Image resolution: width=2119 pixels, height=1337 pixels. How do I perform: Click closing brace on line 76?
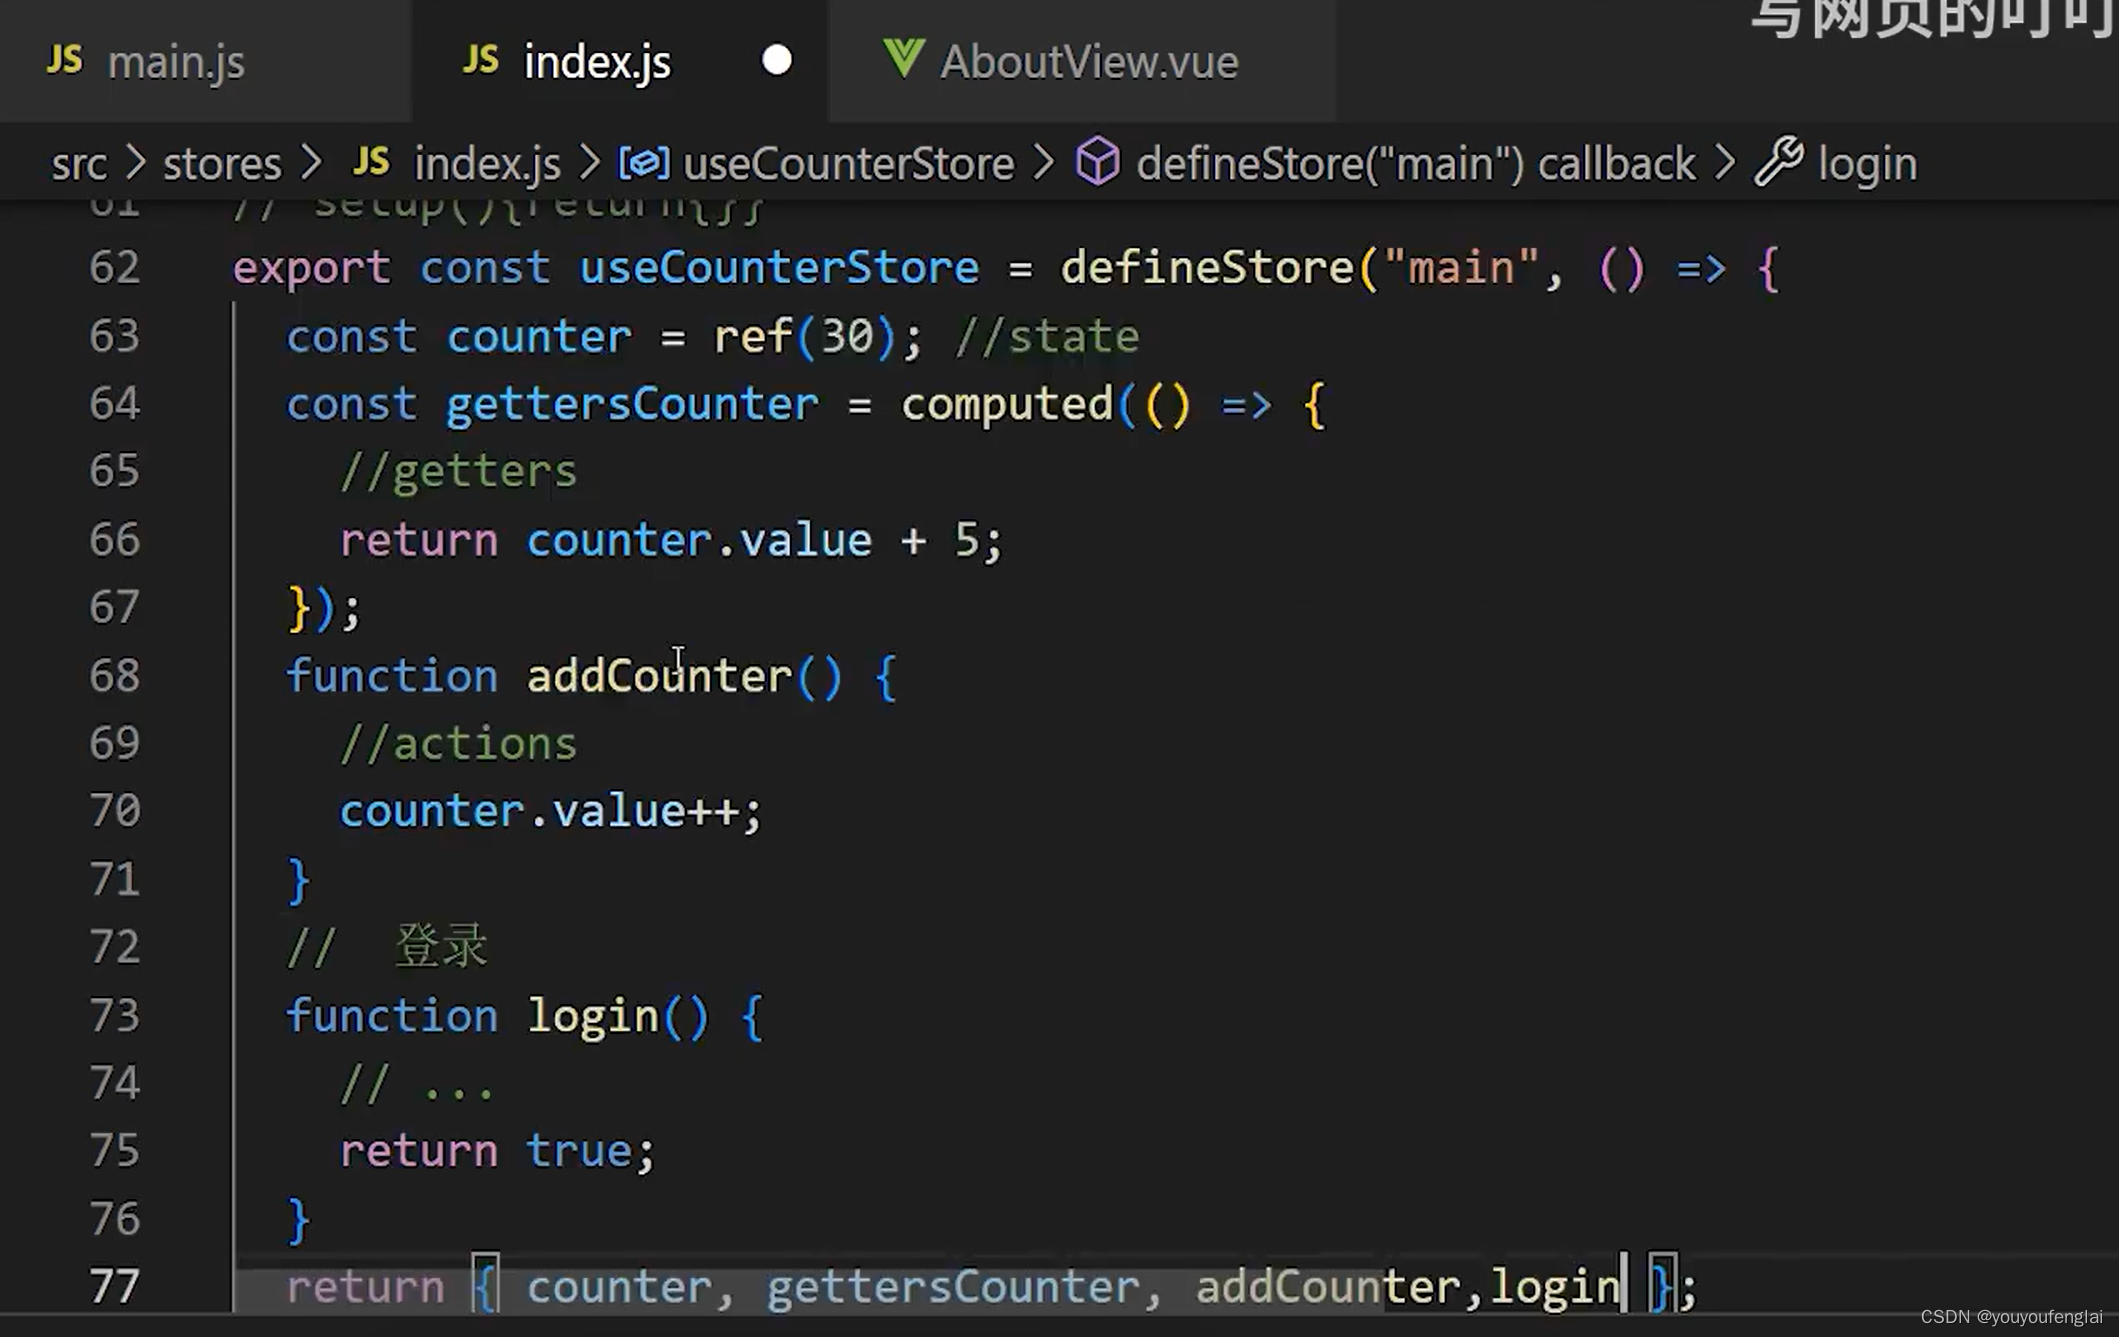298,1221
